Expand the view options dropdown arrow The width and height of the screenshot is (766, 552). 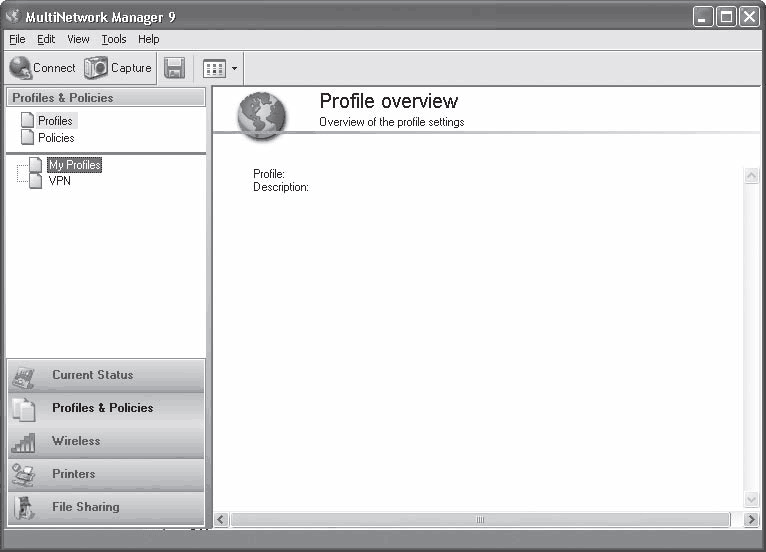click(x=234, y=68)
